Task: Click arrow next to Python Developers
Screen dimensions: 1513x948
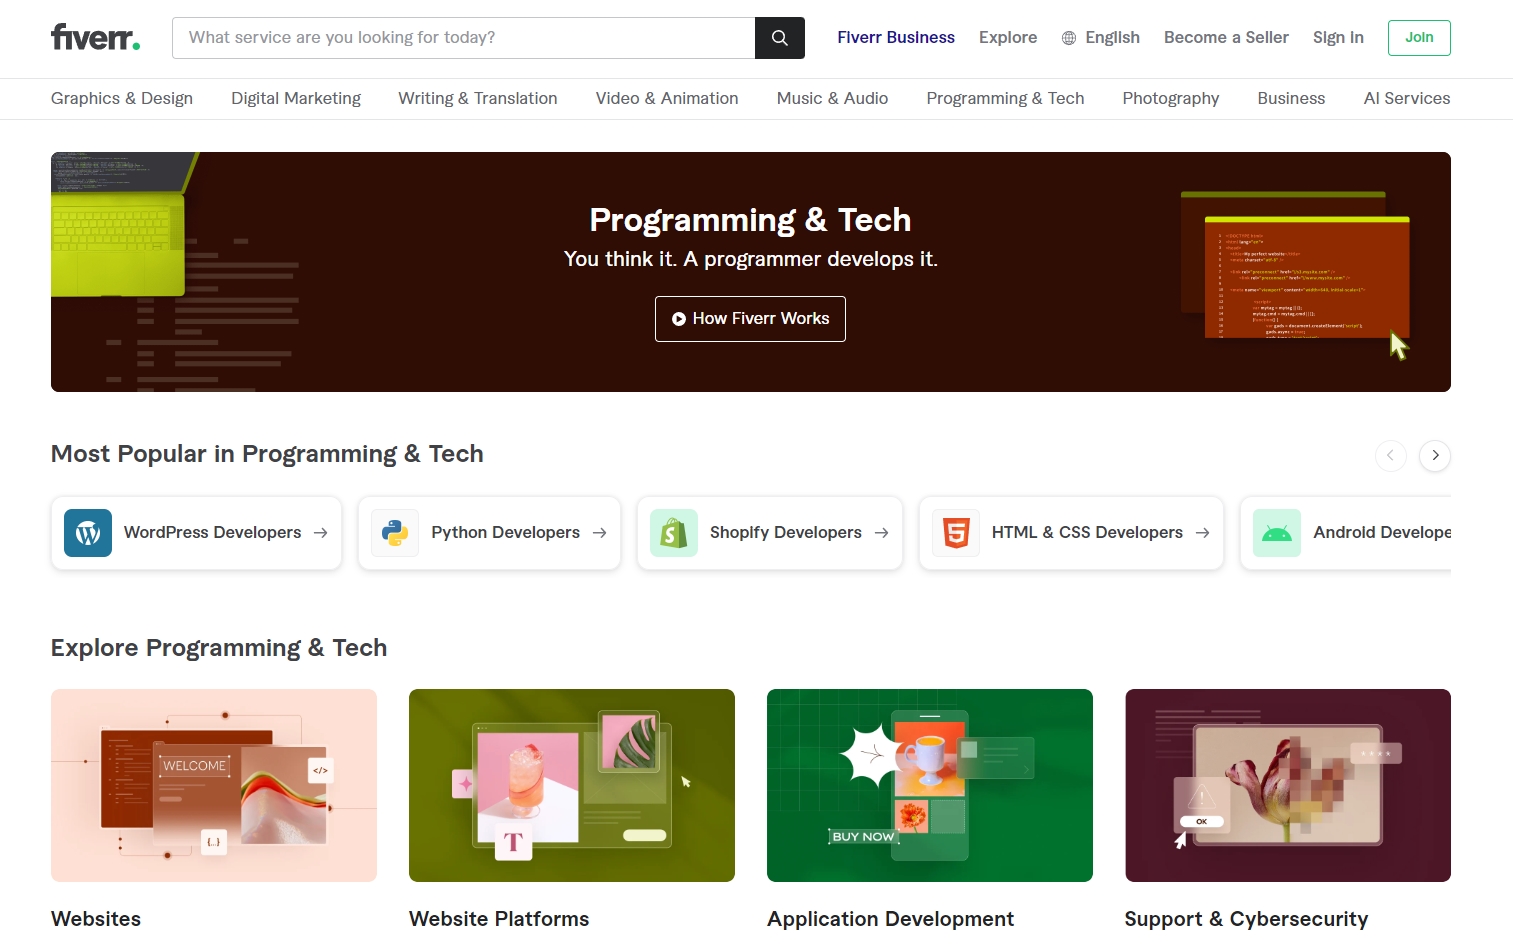Action: pyautogui.click(x=599, y=533)
